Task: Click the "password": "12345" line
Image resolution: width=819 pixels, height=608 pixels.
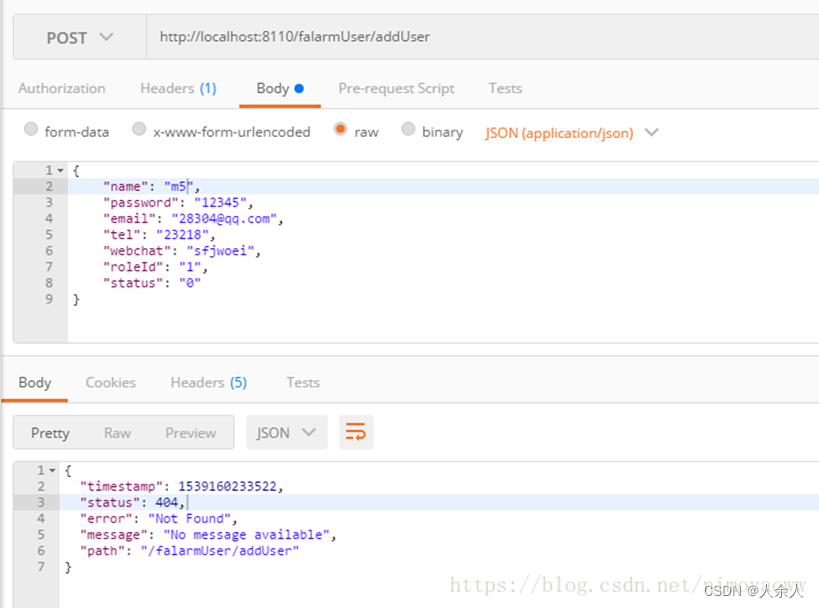Action: [x=178, y=203]
